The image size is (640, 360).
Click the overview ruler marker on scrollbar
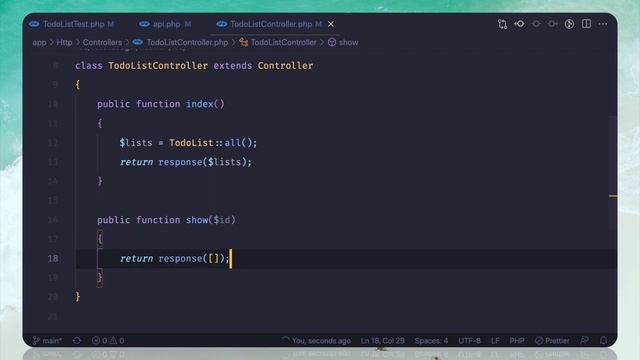[x=613, y=196]
